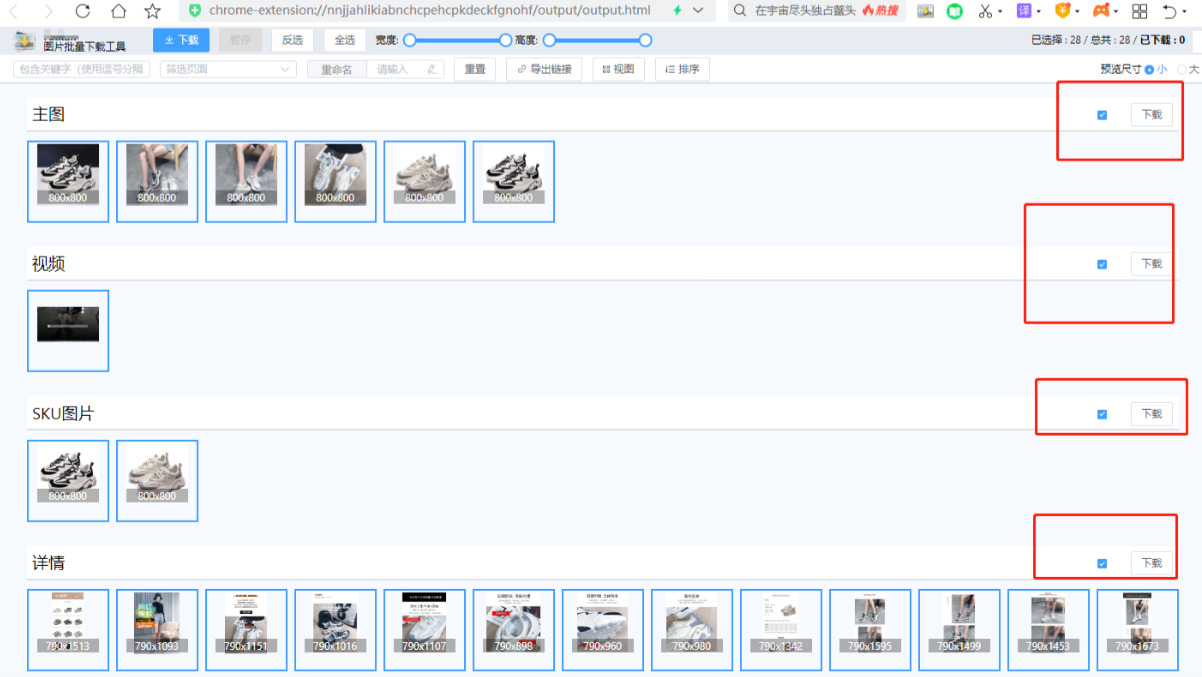
Task: Download the 详情 section images
Action: [1151, 564]
